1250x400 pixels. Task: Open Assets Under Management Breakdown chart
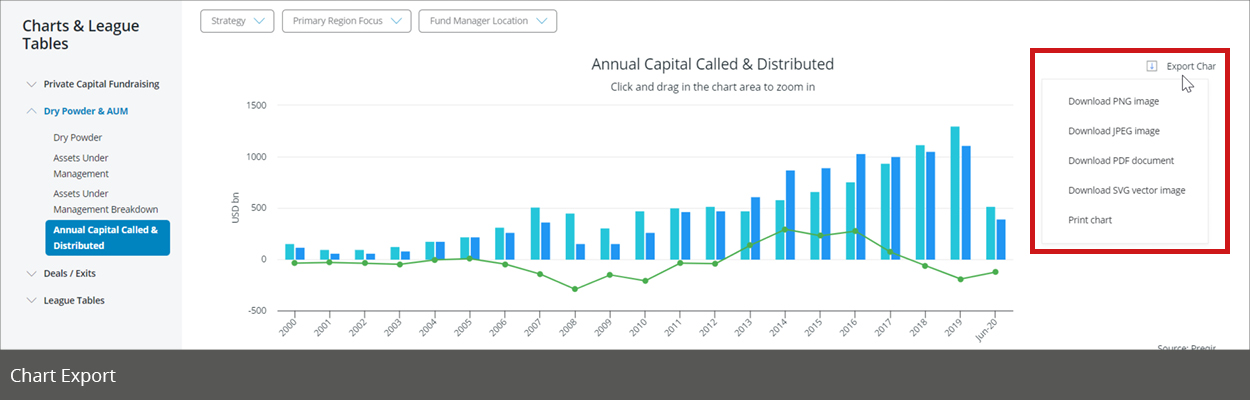tap(106, 201)
